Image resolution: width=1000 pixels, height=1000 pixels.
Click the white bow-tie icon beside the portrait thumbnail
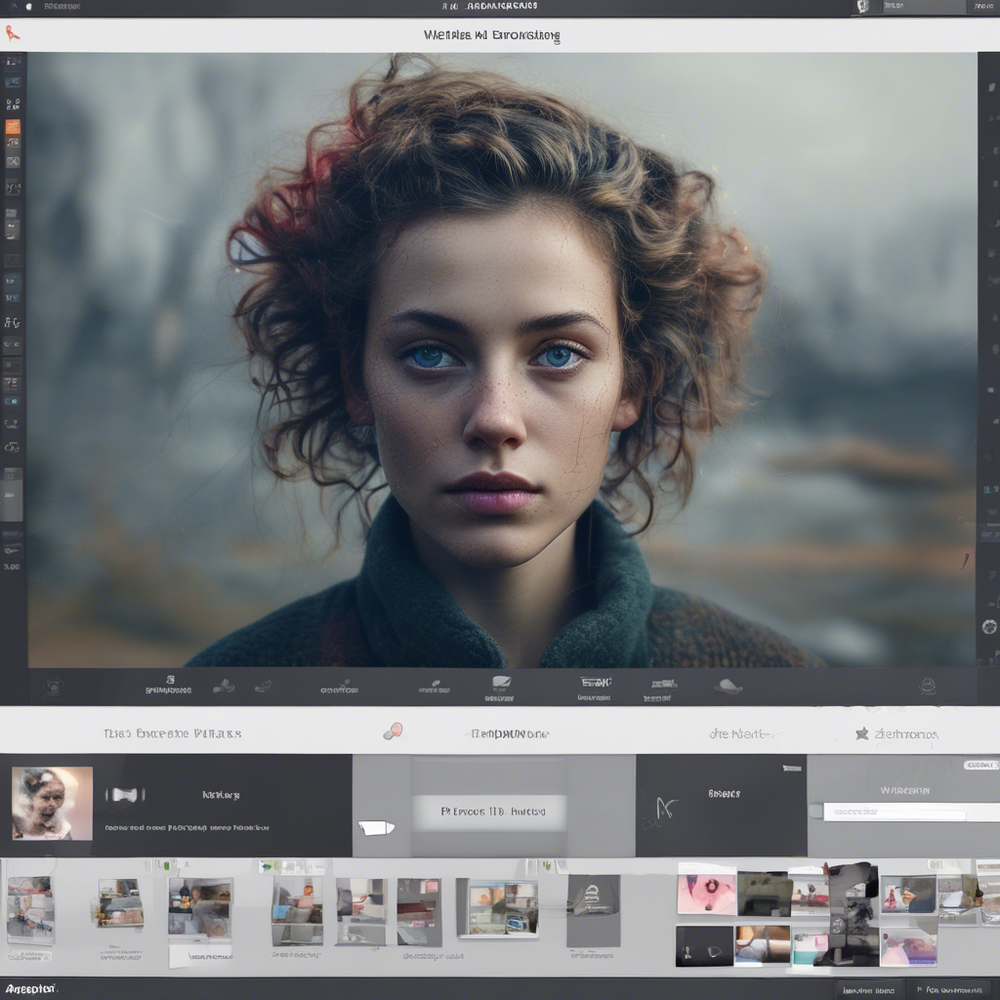(x=125, y=795)
